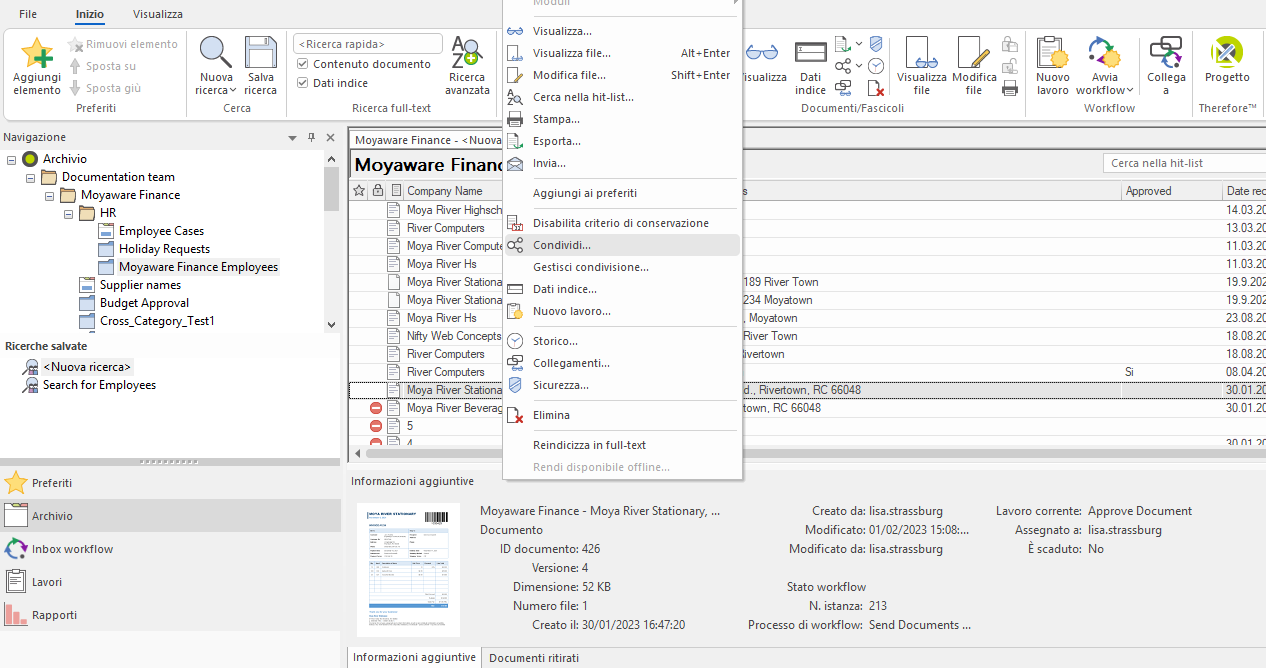Choose Condividi... from the context menu

click(561, 245)
